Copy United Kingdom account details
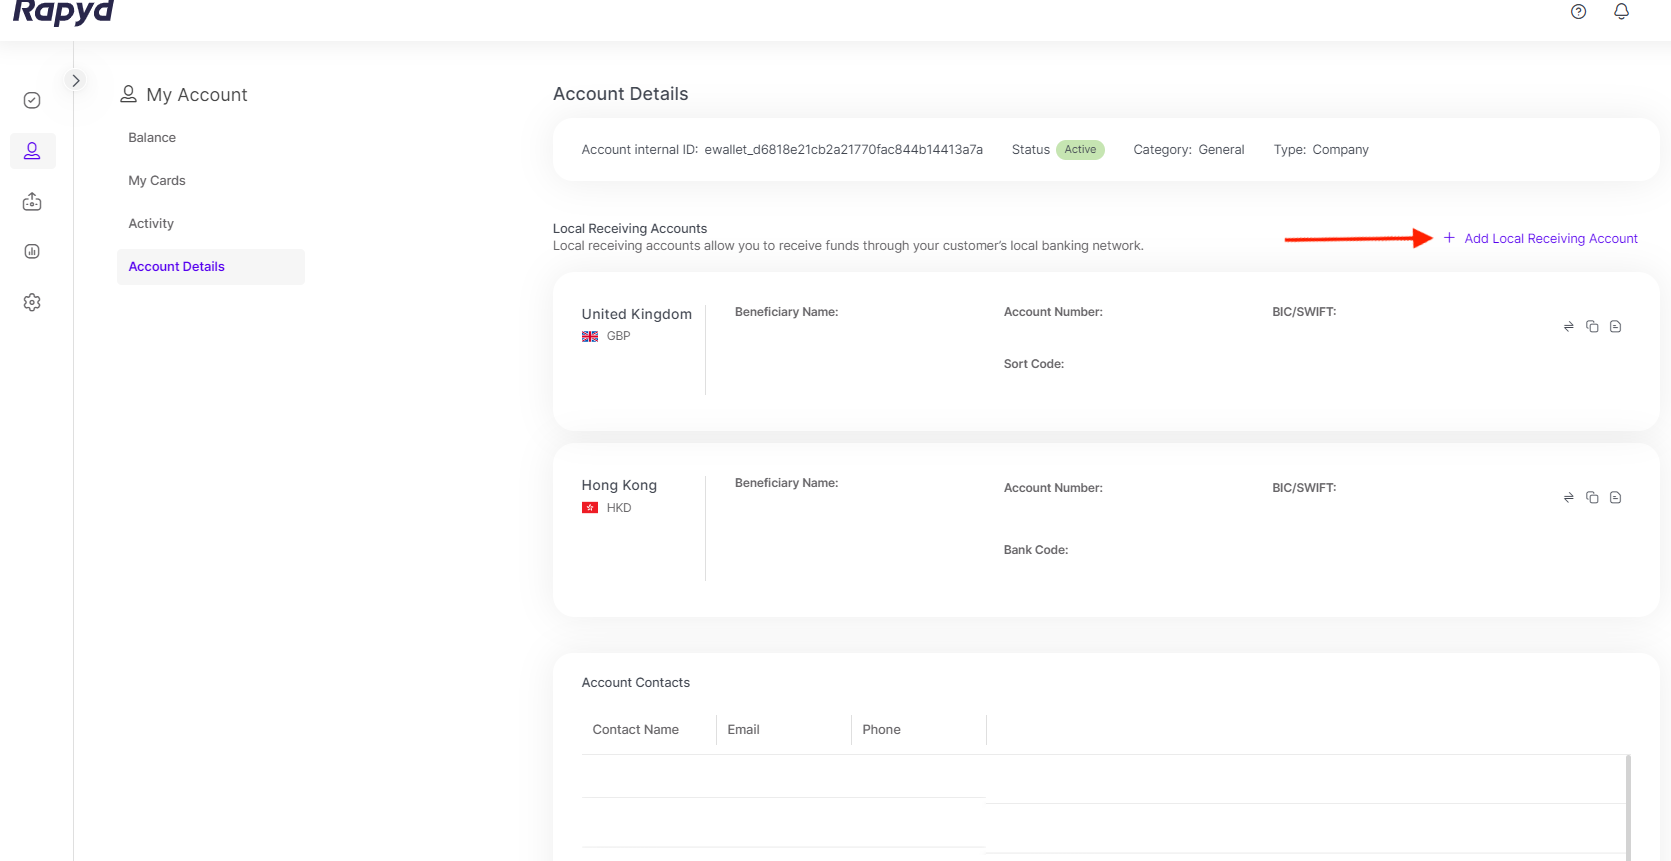Viewport: 1671px width, 861px height. pyautogui.click(x=1592, y=327)
